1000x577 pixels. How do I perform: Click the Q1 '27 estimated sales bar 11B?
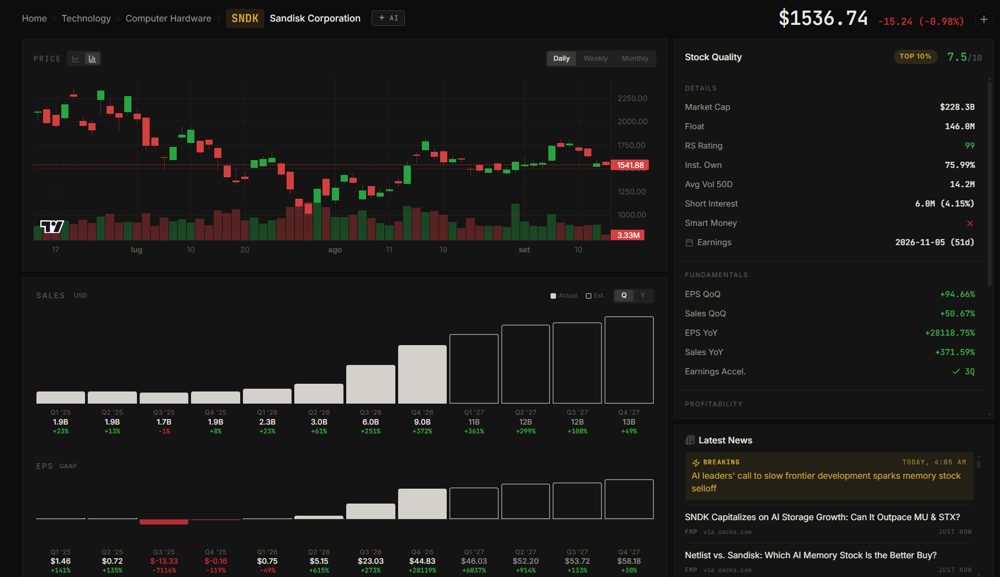474,369
